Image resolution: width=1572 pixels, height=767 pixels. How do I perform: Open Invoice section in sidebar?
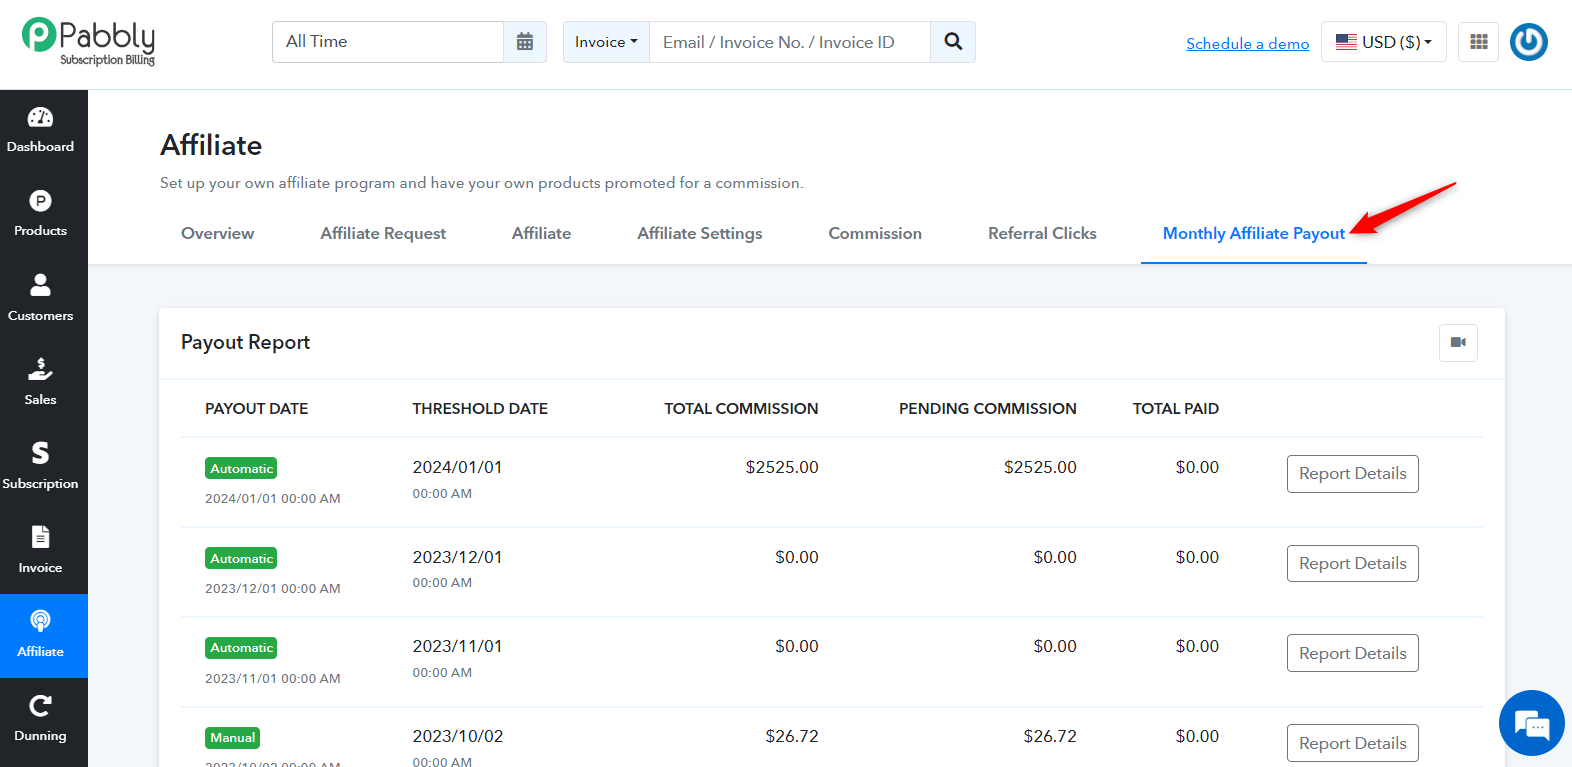pyautogui.click(x=40, y=551)
